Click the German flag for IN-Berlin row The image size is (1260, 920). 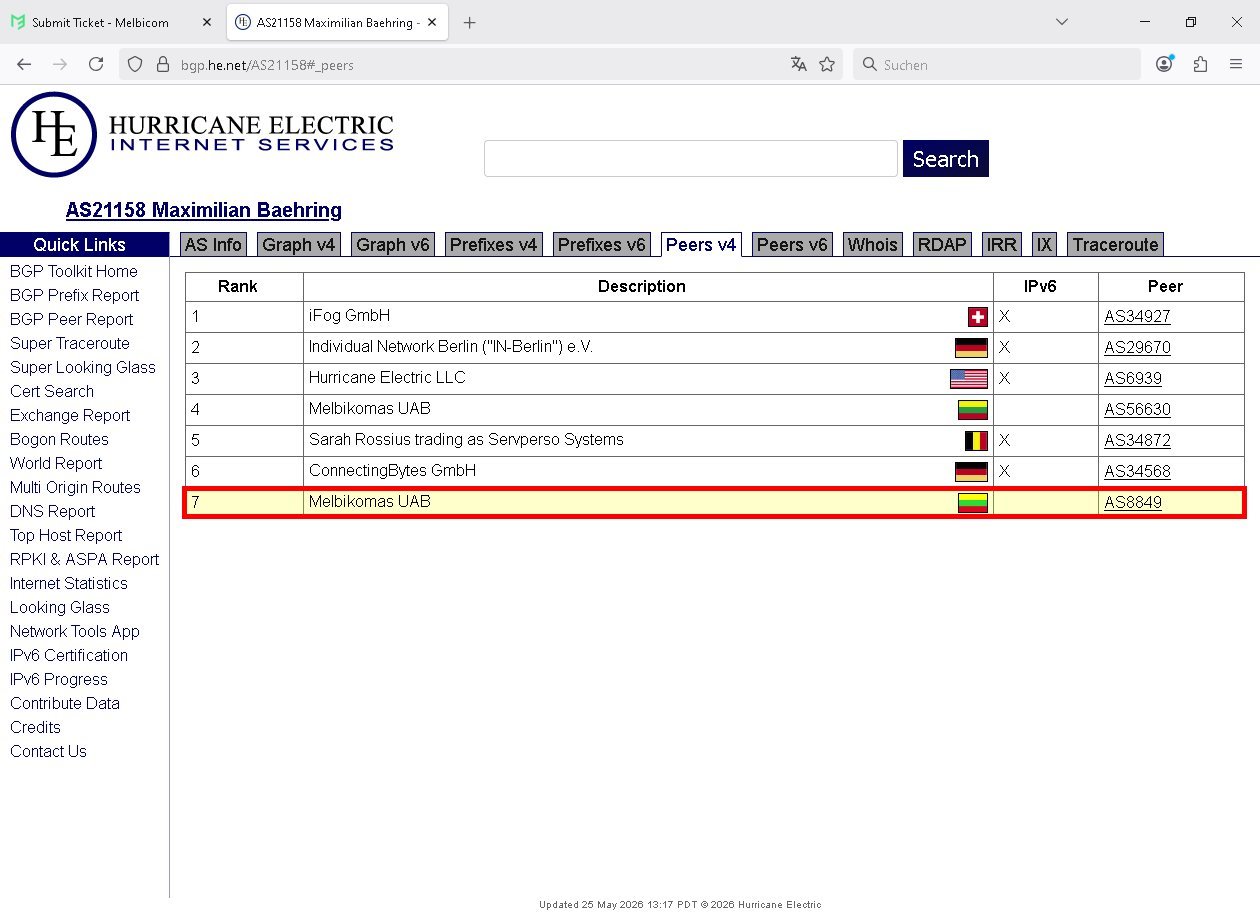(971, 348)
